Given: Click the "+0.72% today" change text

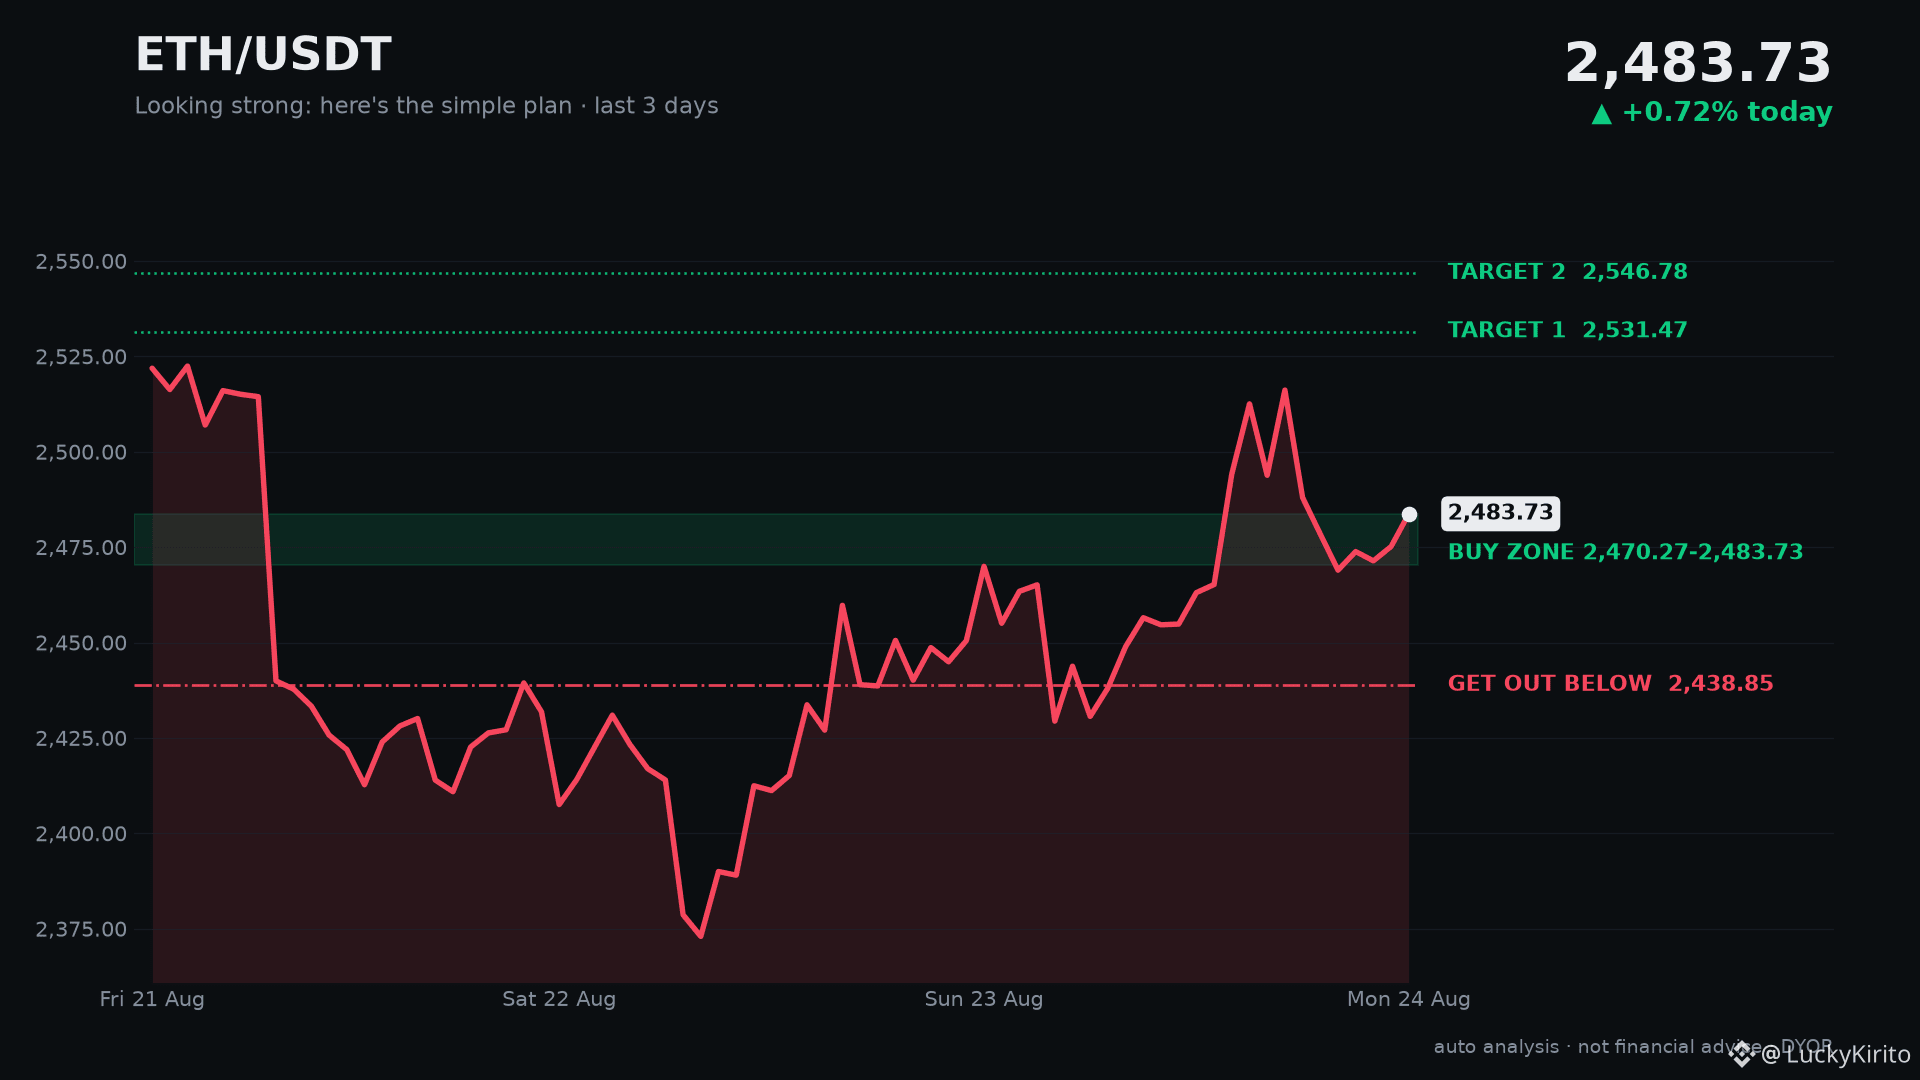Looking at the screenshot, I should 1727,112.
